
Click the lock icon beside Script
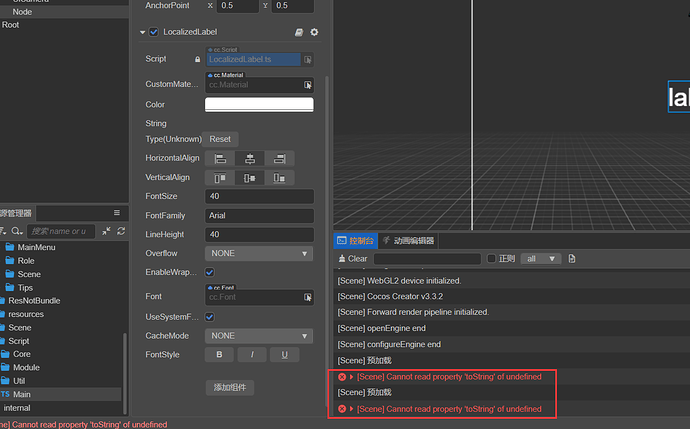click(198, 59)
